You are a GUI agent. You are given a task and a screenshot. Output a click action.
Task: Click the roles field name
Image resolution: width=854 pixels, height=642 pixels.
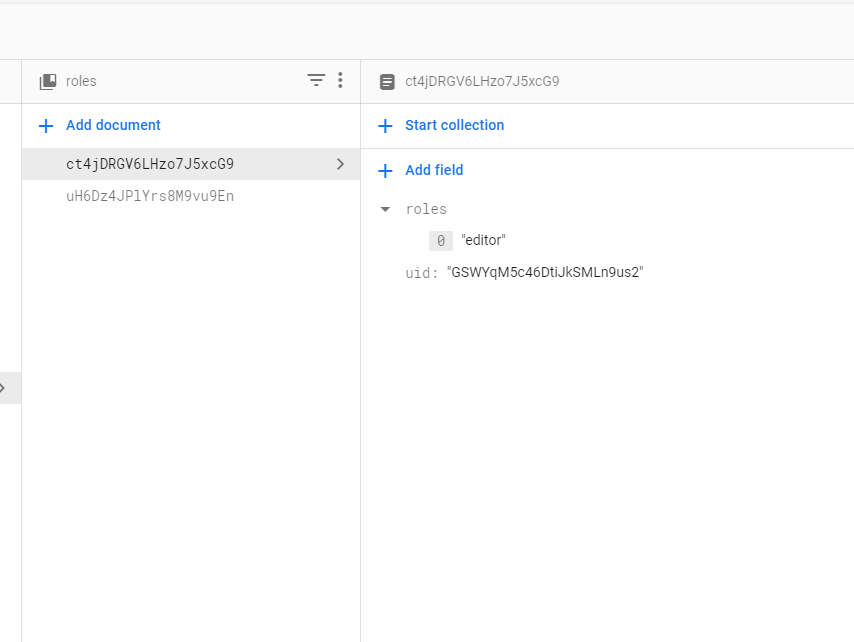pos(426,209)
